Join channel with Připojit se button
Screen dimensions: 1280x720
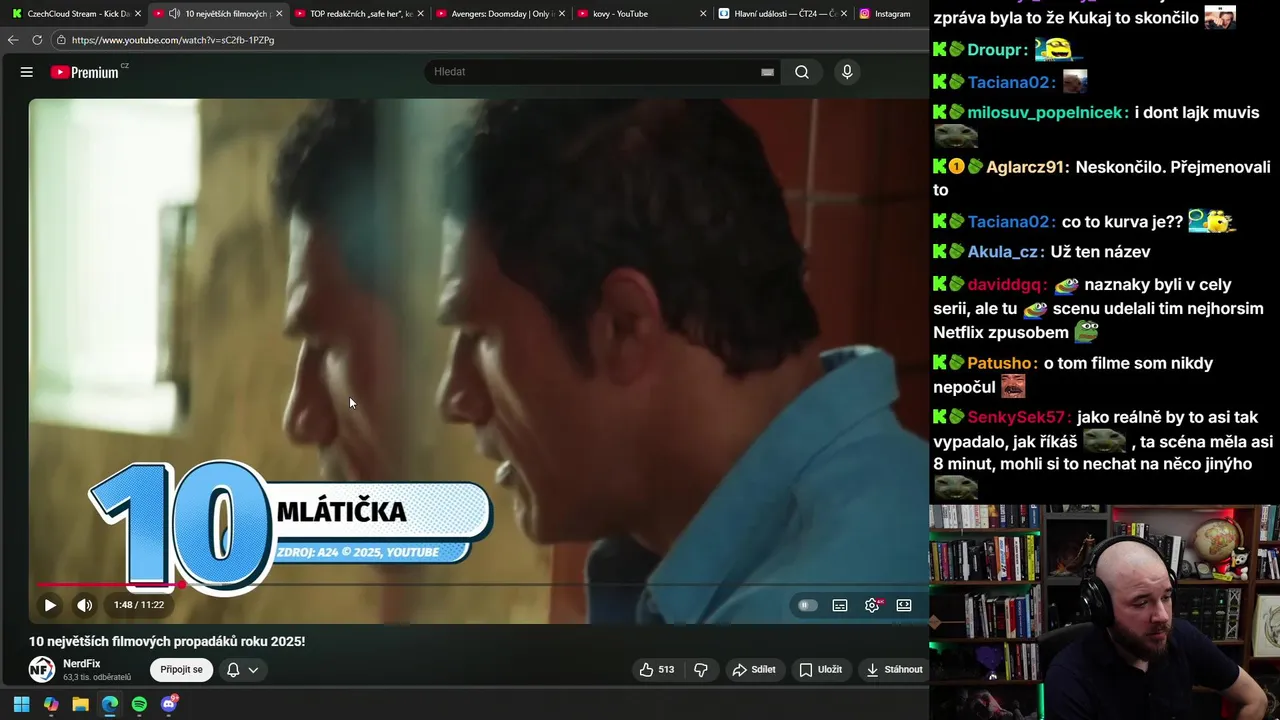(181, 670)
